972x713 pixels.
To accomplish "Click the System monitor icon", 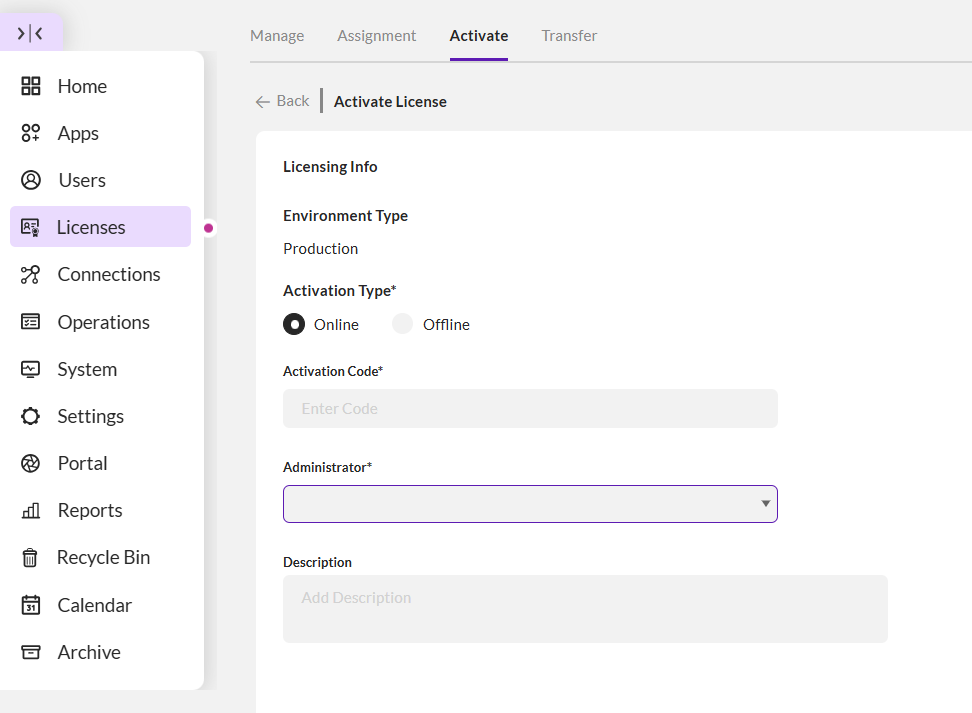I will coord(30,369).
